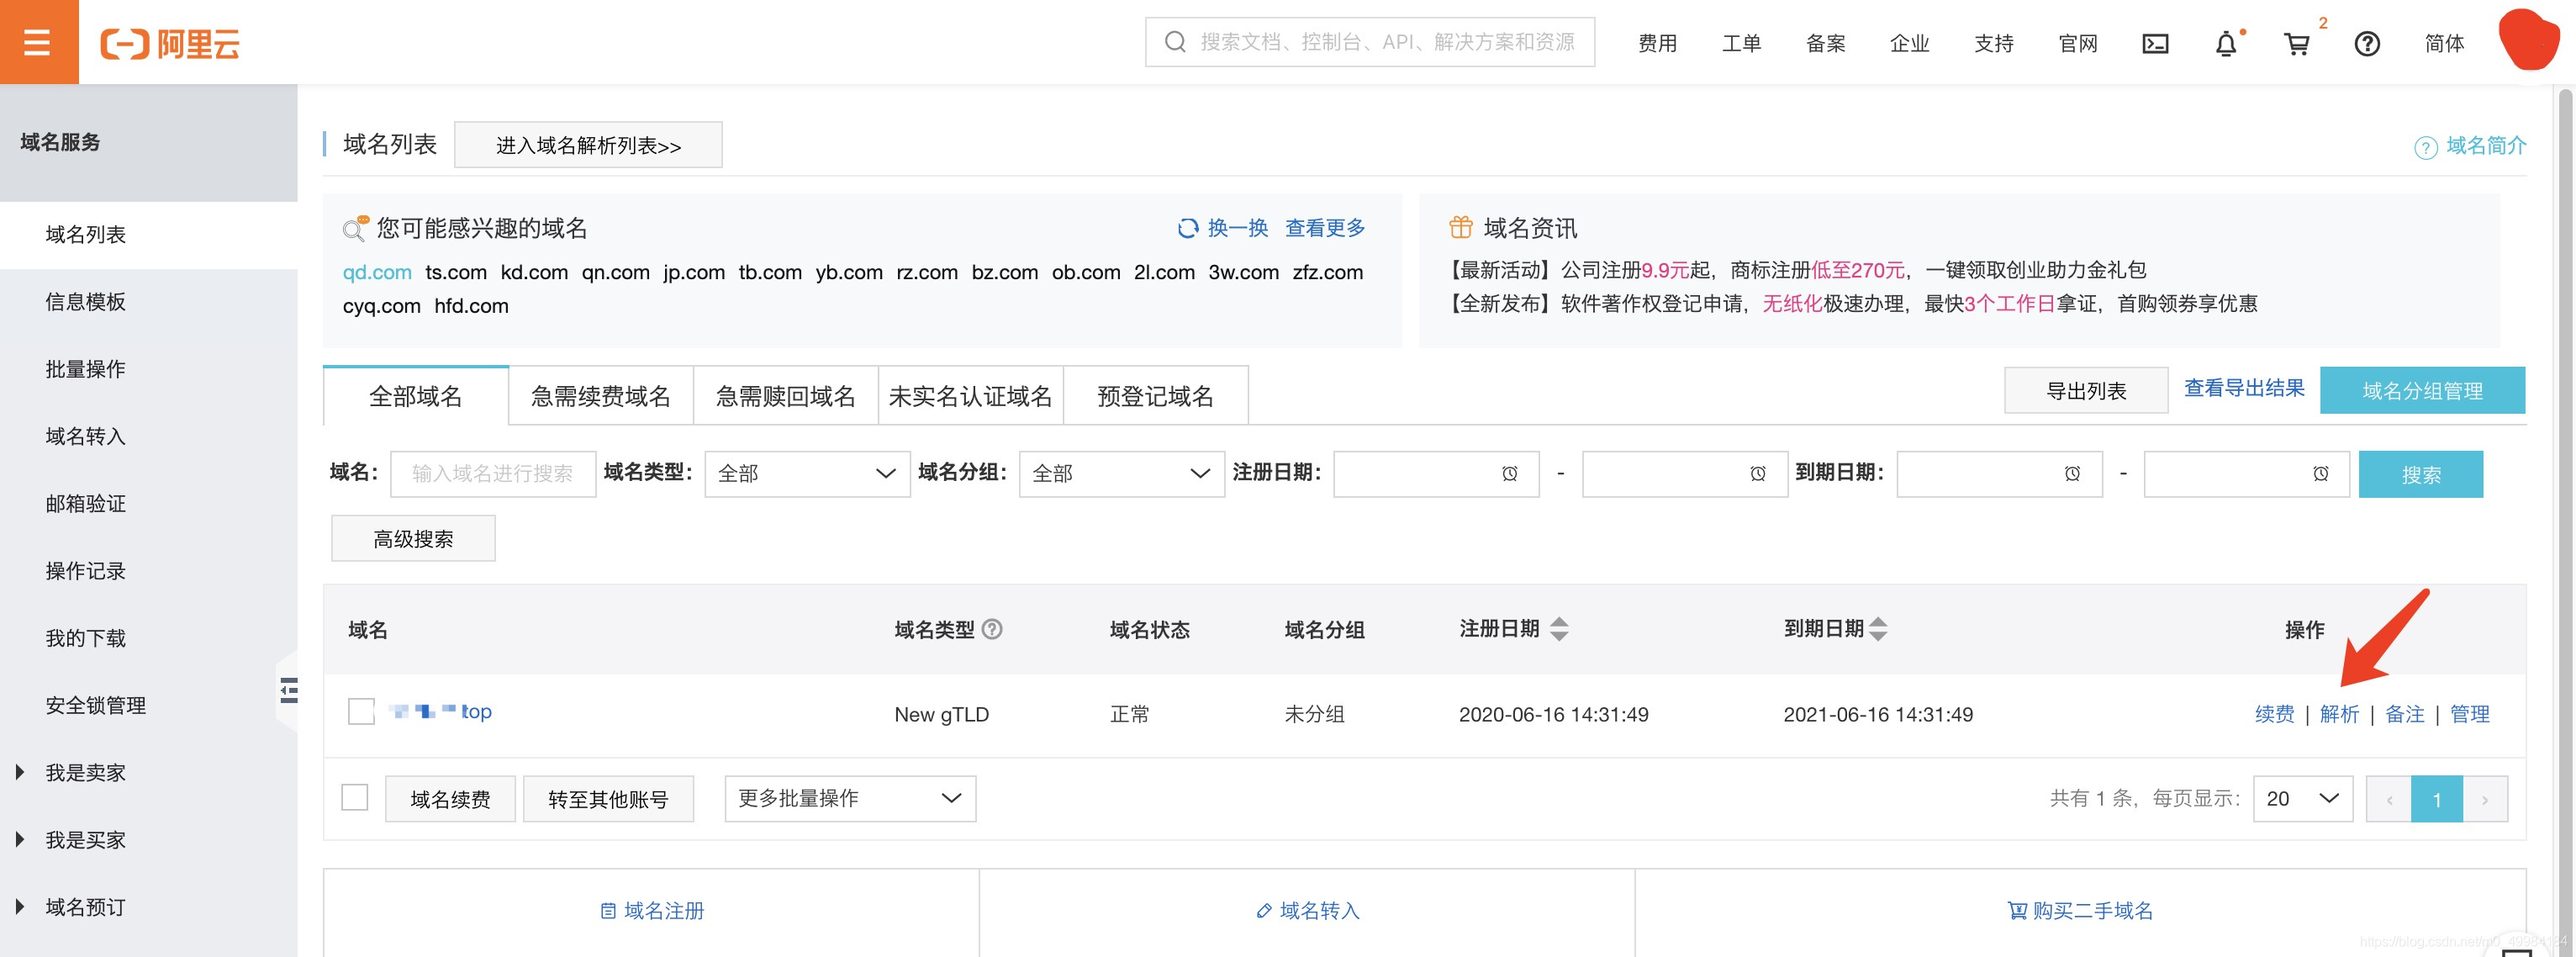This screenshot has height=957, width=2576.
Task: Expand the 我是卖家 sidebar section
Action: [x=84, y=772]
